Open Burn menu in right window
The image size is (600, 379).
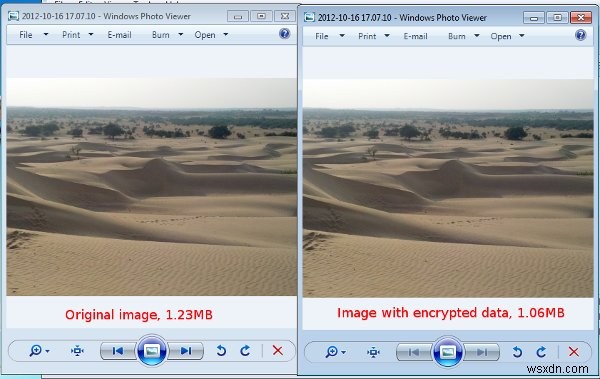[457, 36]
